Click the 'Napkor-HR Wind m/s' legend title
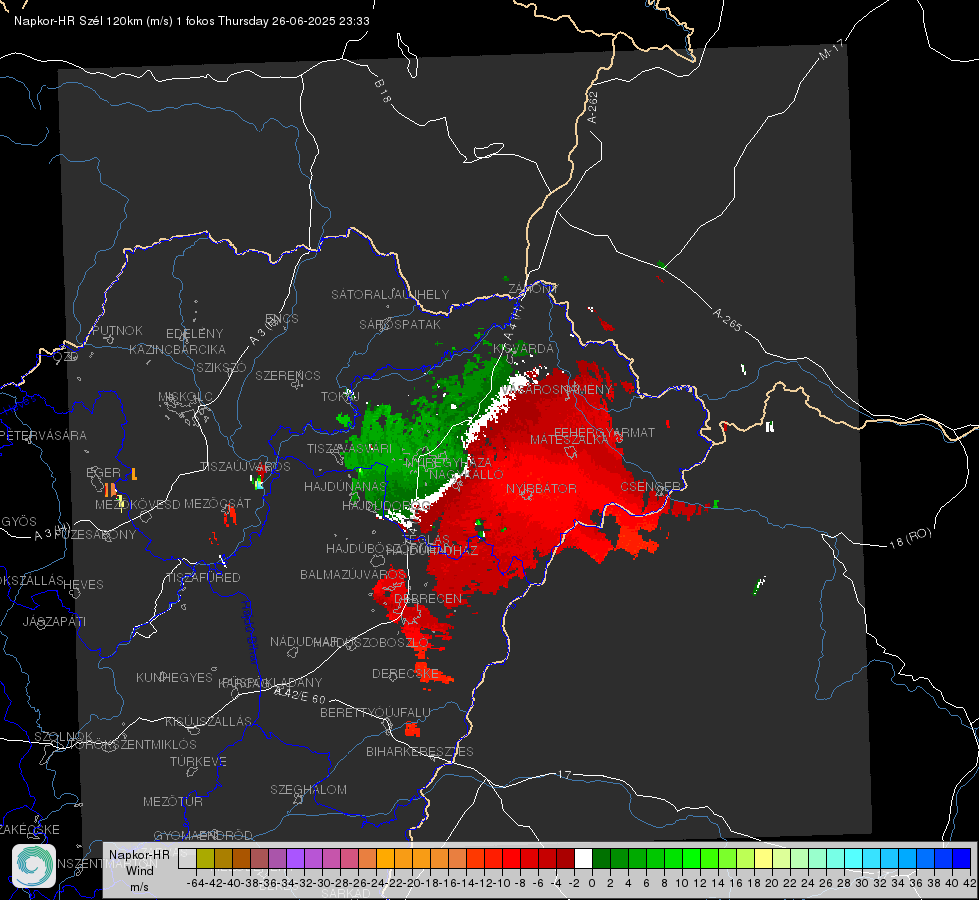Viewport: 979px width, 900px height. pos(139,870)
